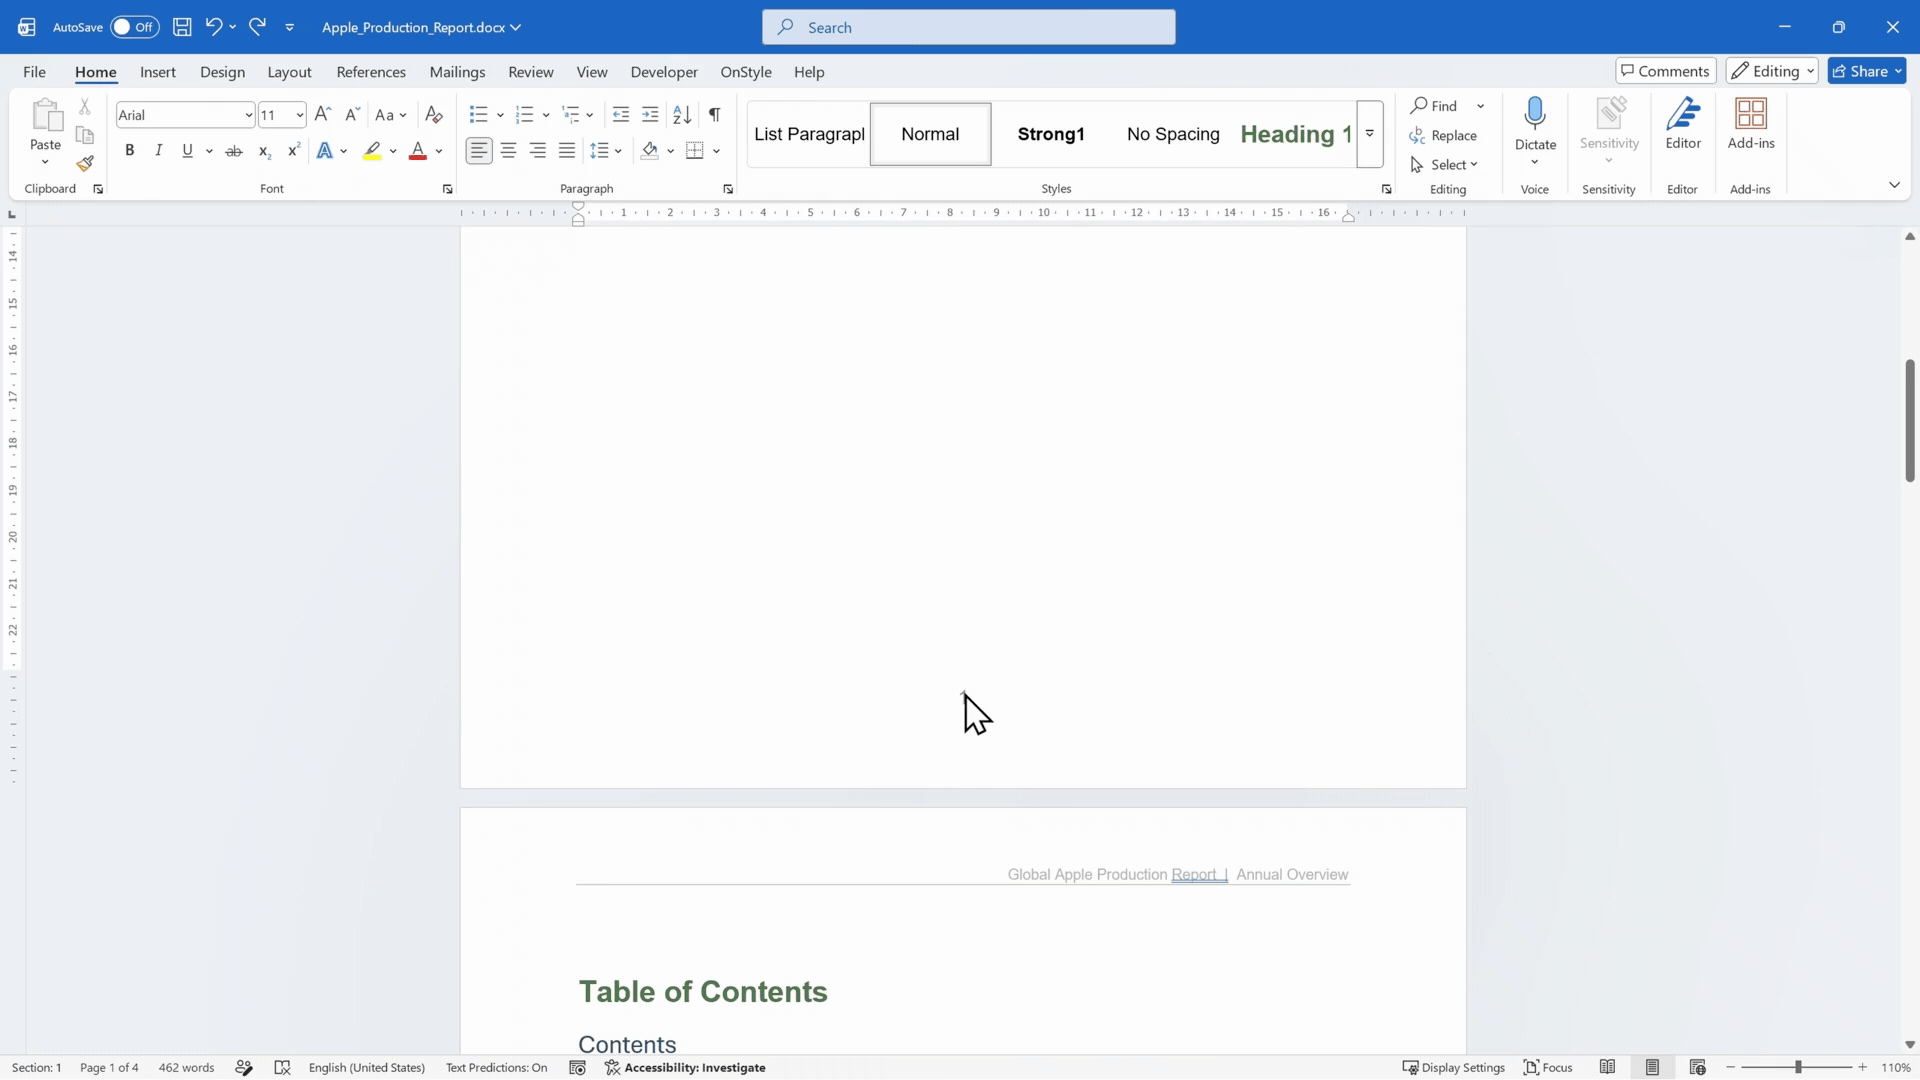The height and width of the screenshot is (1080, 1920).
Task: Apply yellow text highlight color
Action: tap(372, 151)
